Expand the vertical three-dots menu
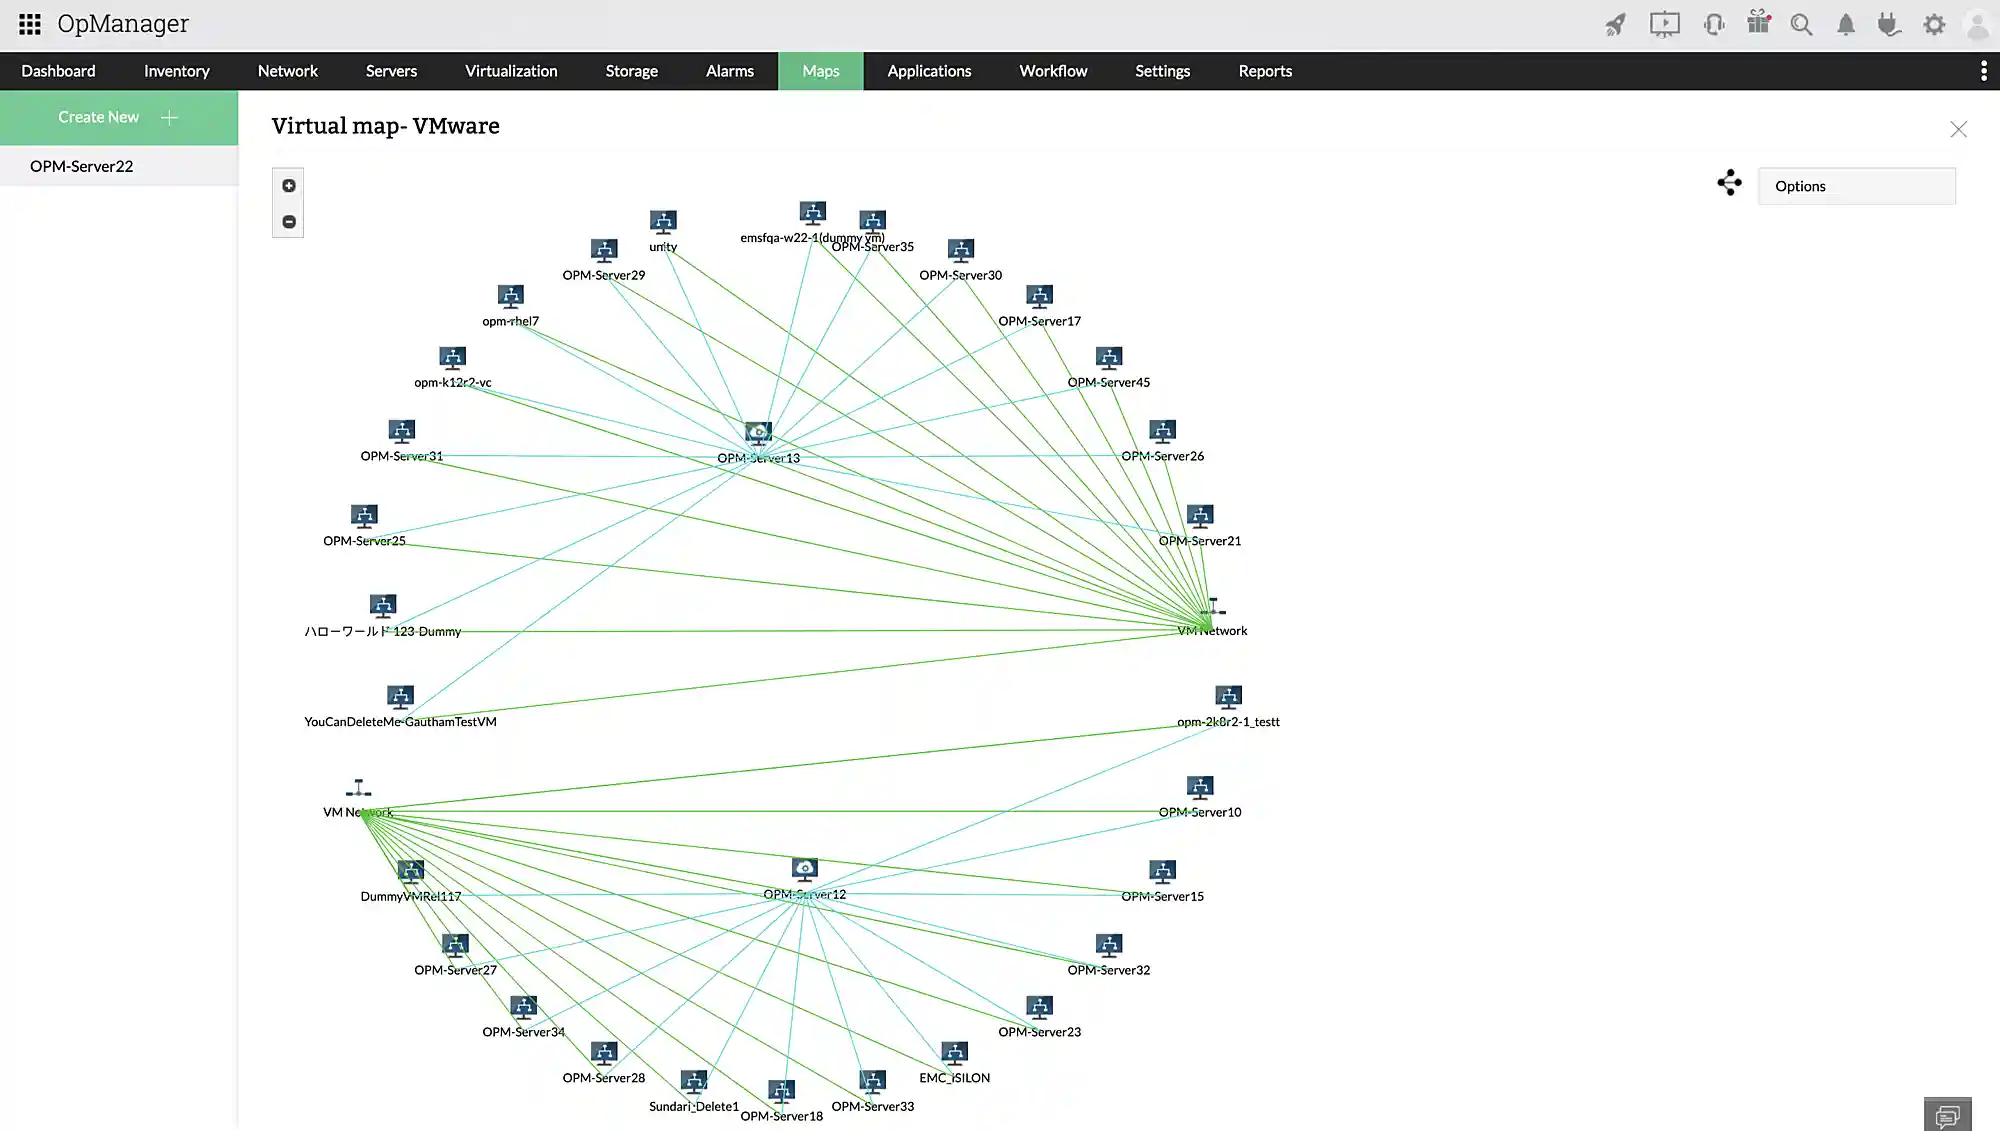The height and width of the screenshot is (1131, 2000). [x=1984, y=71]
